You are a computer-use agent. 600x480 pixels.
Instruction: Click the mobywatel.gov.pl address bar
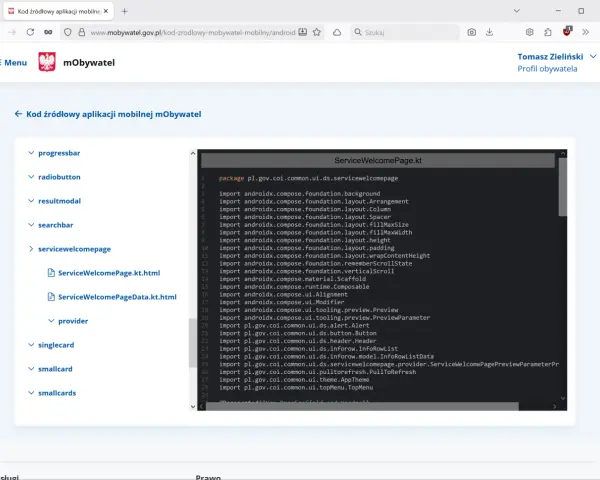pyautogui.click(x=193, y=33)
